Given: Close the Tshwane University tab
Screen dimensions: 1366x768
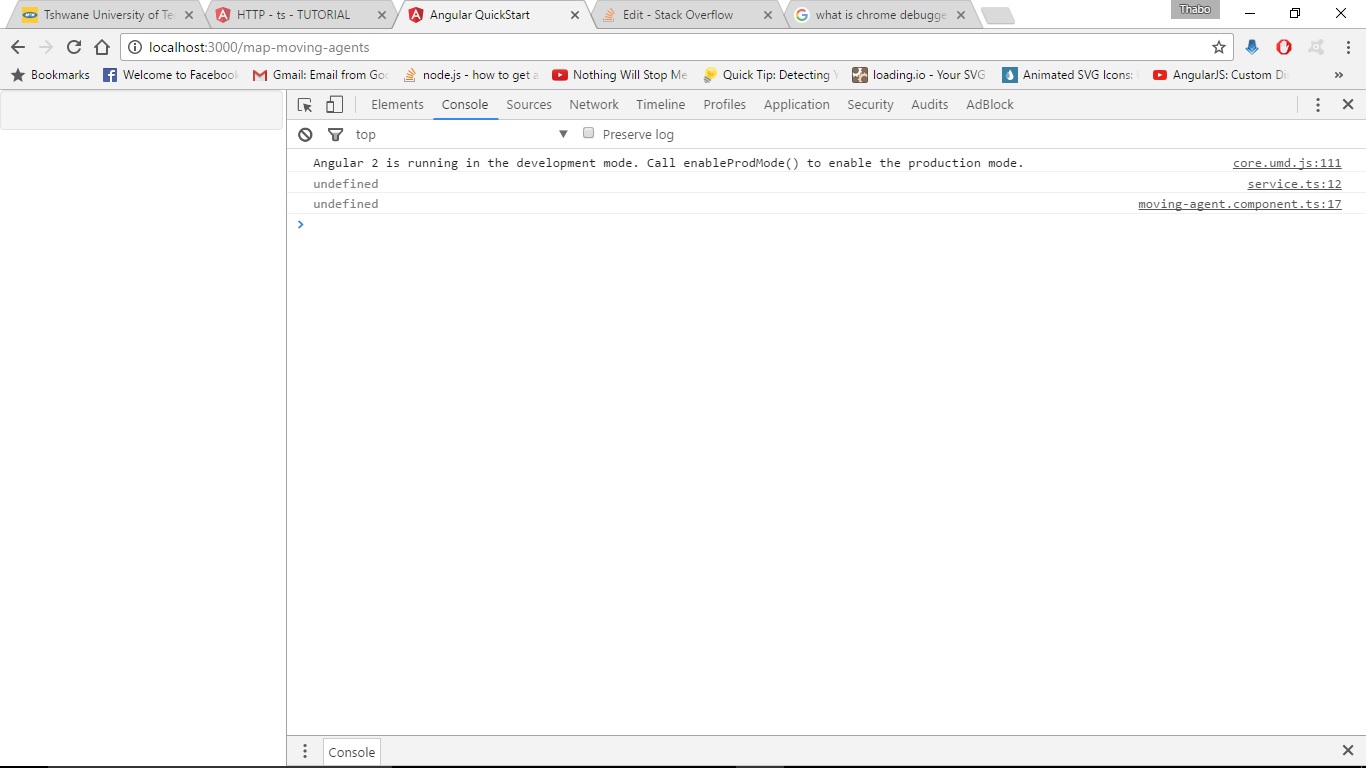Looking at the screenshot, I should pyautogui.click(x=189, y=15).
